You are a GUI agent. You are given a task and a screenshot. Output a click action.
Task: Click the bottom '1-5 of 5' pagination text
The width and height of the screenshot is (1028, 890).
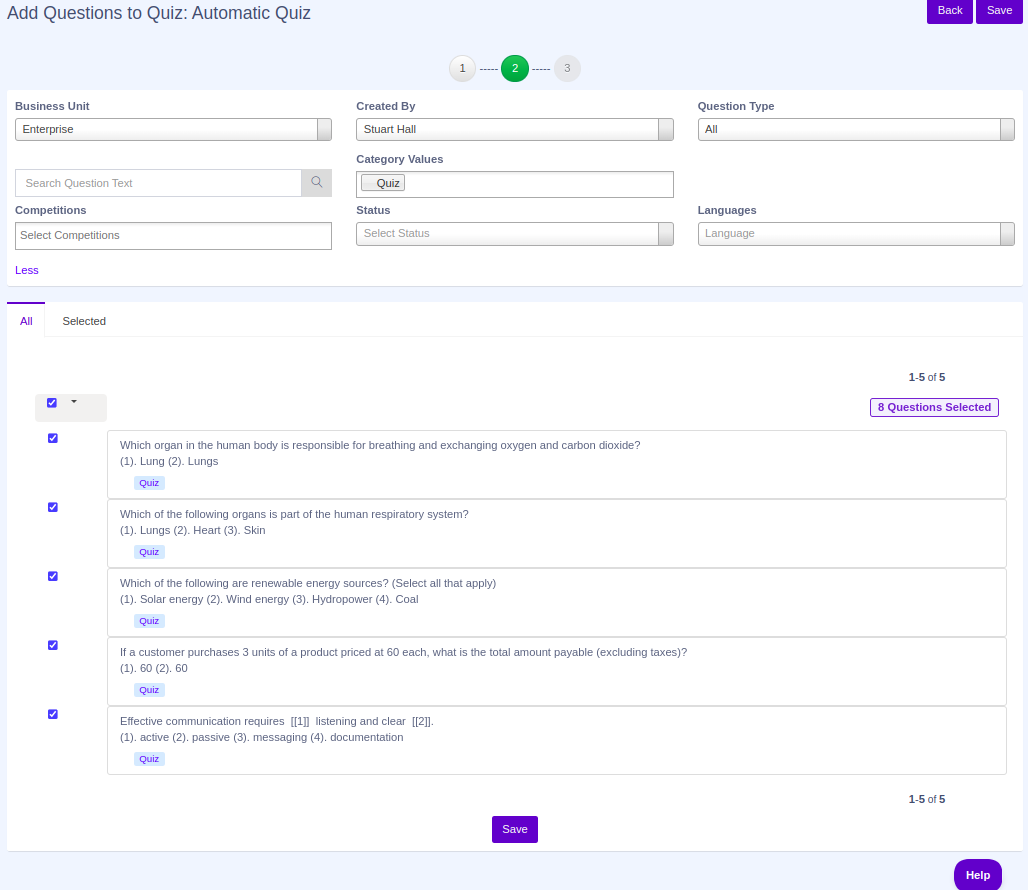926,800
